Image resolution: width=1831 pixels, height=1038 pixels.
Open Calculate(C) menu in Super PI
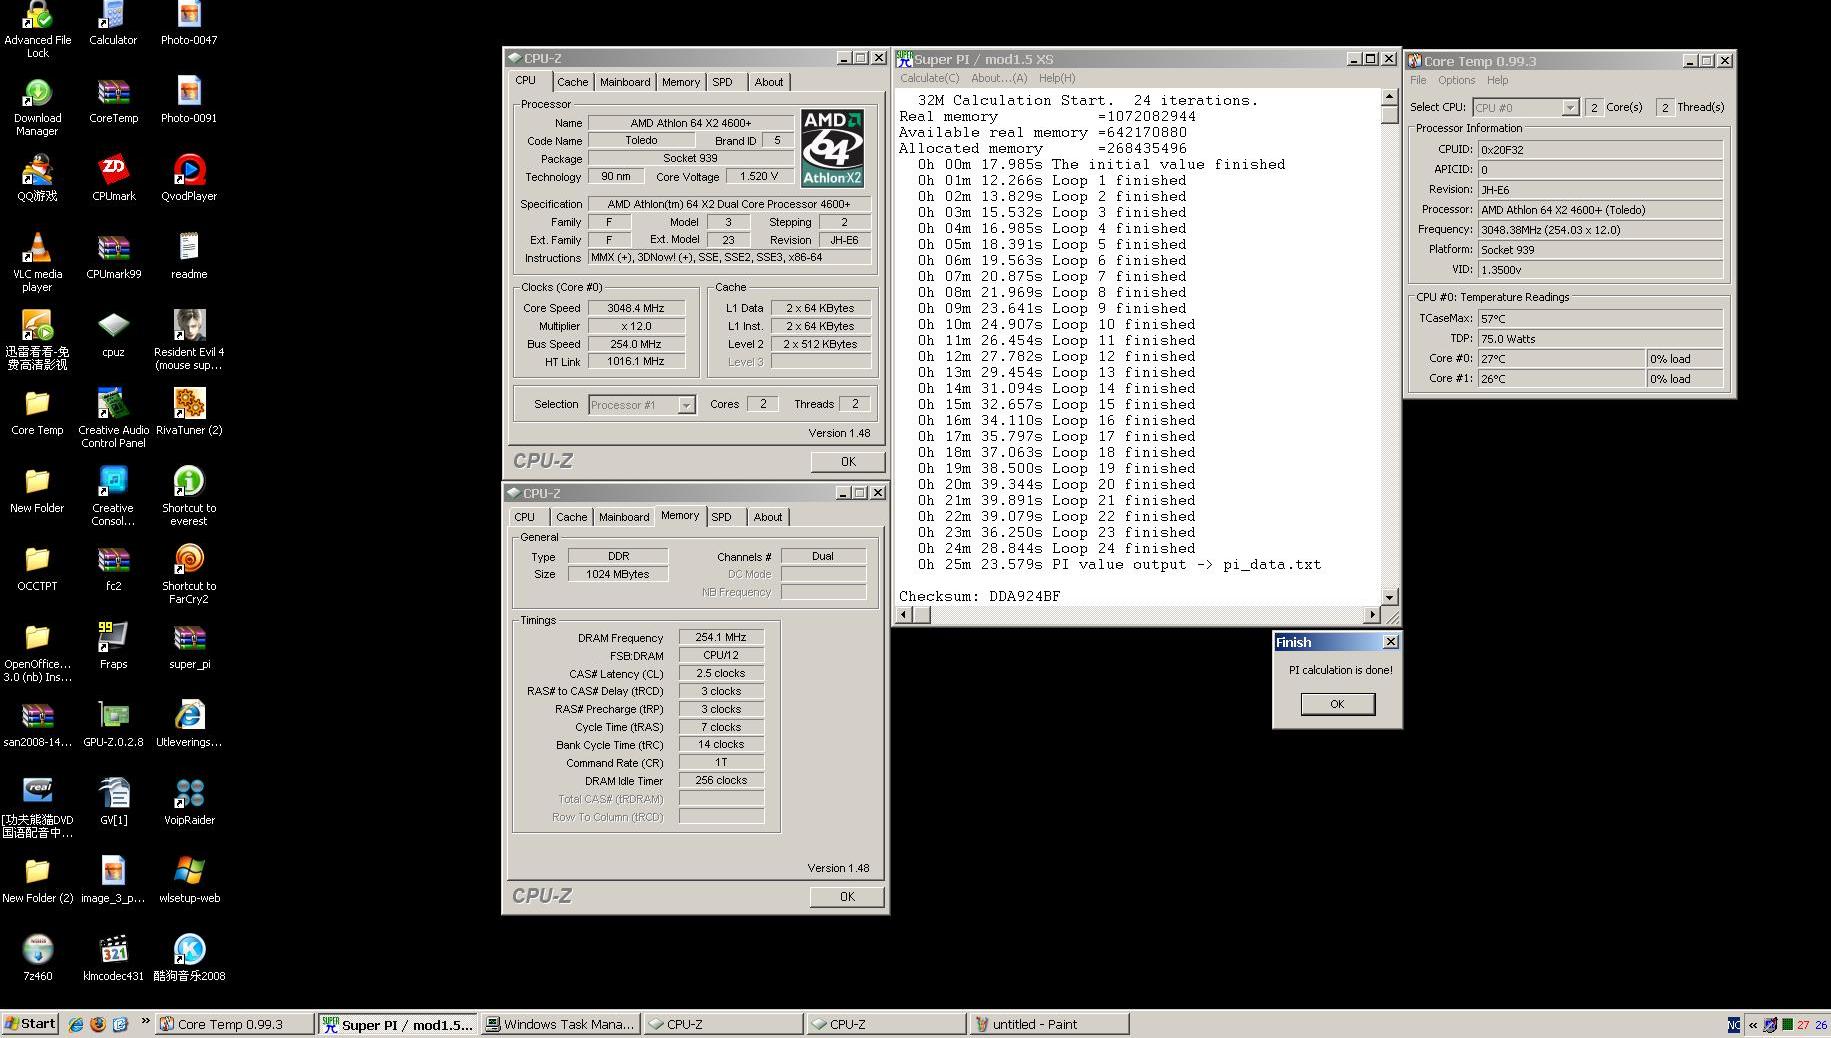point(929,78)
